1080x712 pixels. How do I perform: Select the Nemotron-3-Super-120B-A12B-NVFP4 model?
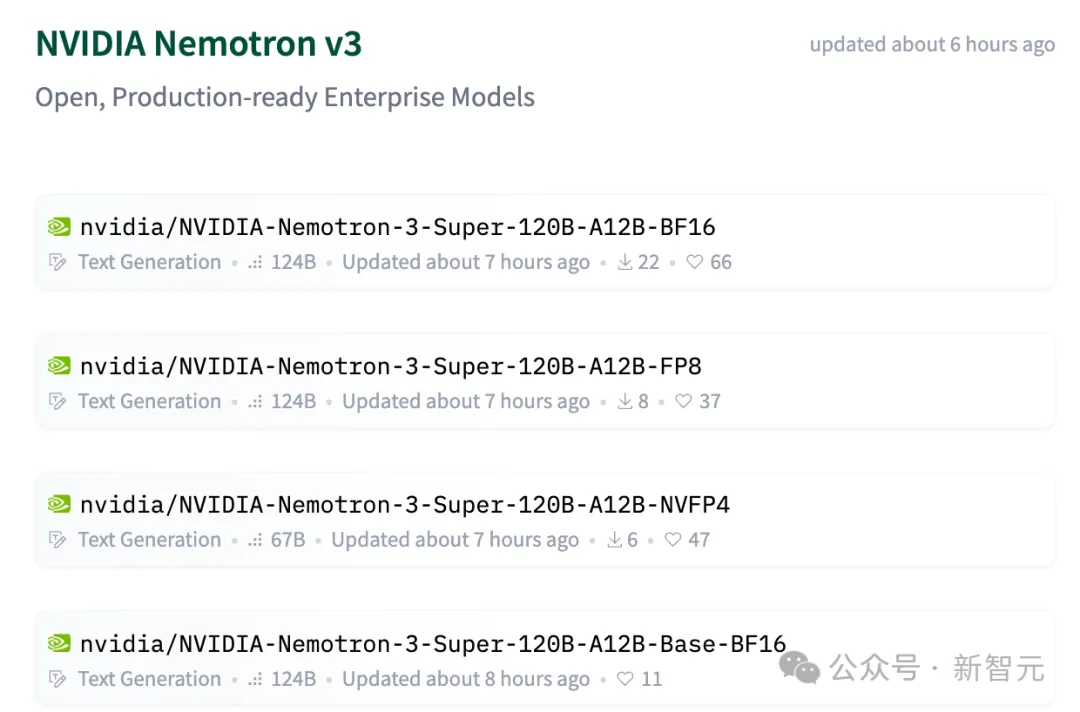[x=404, y=505]
